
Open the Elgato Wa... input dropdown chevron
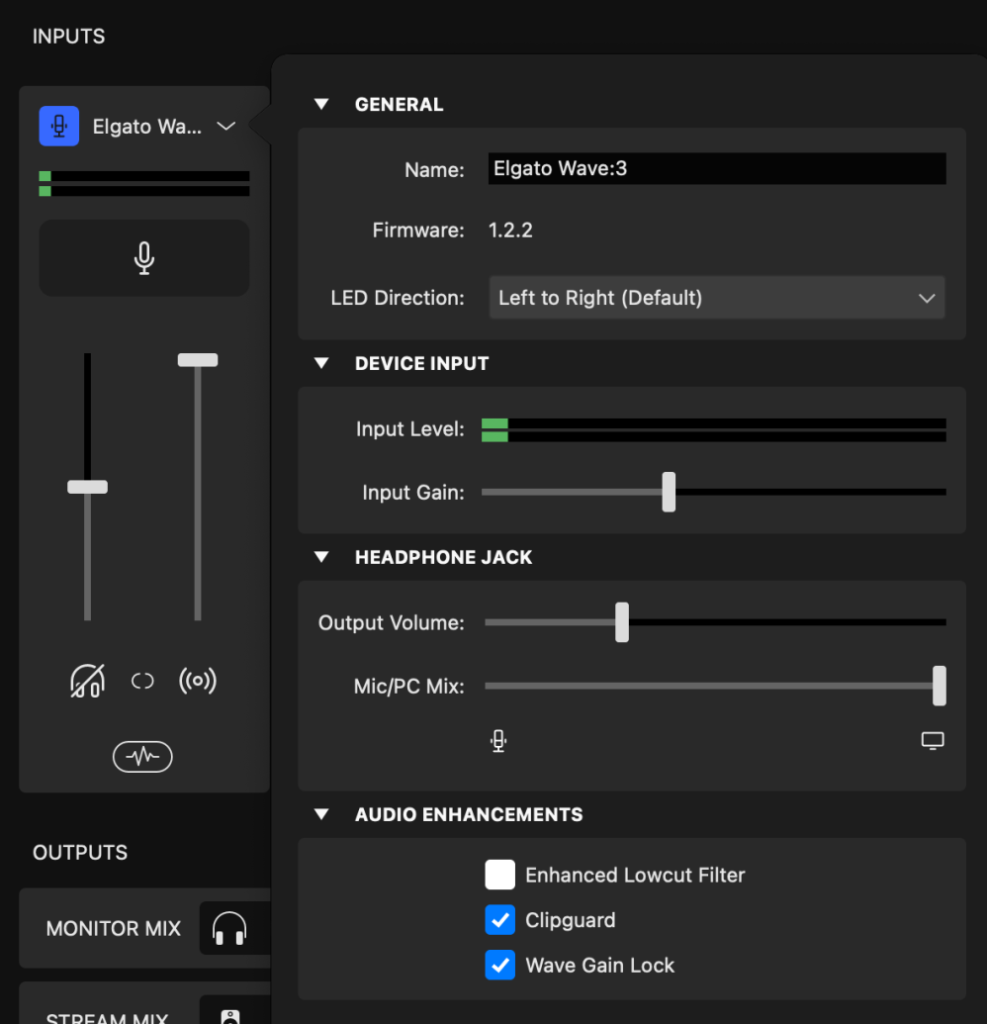pos(226,126)
